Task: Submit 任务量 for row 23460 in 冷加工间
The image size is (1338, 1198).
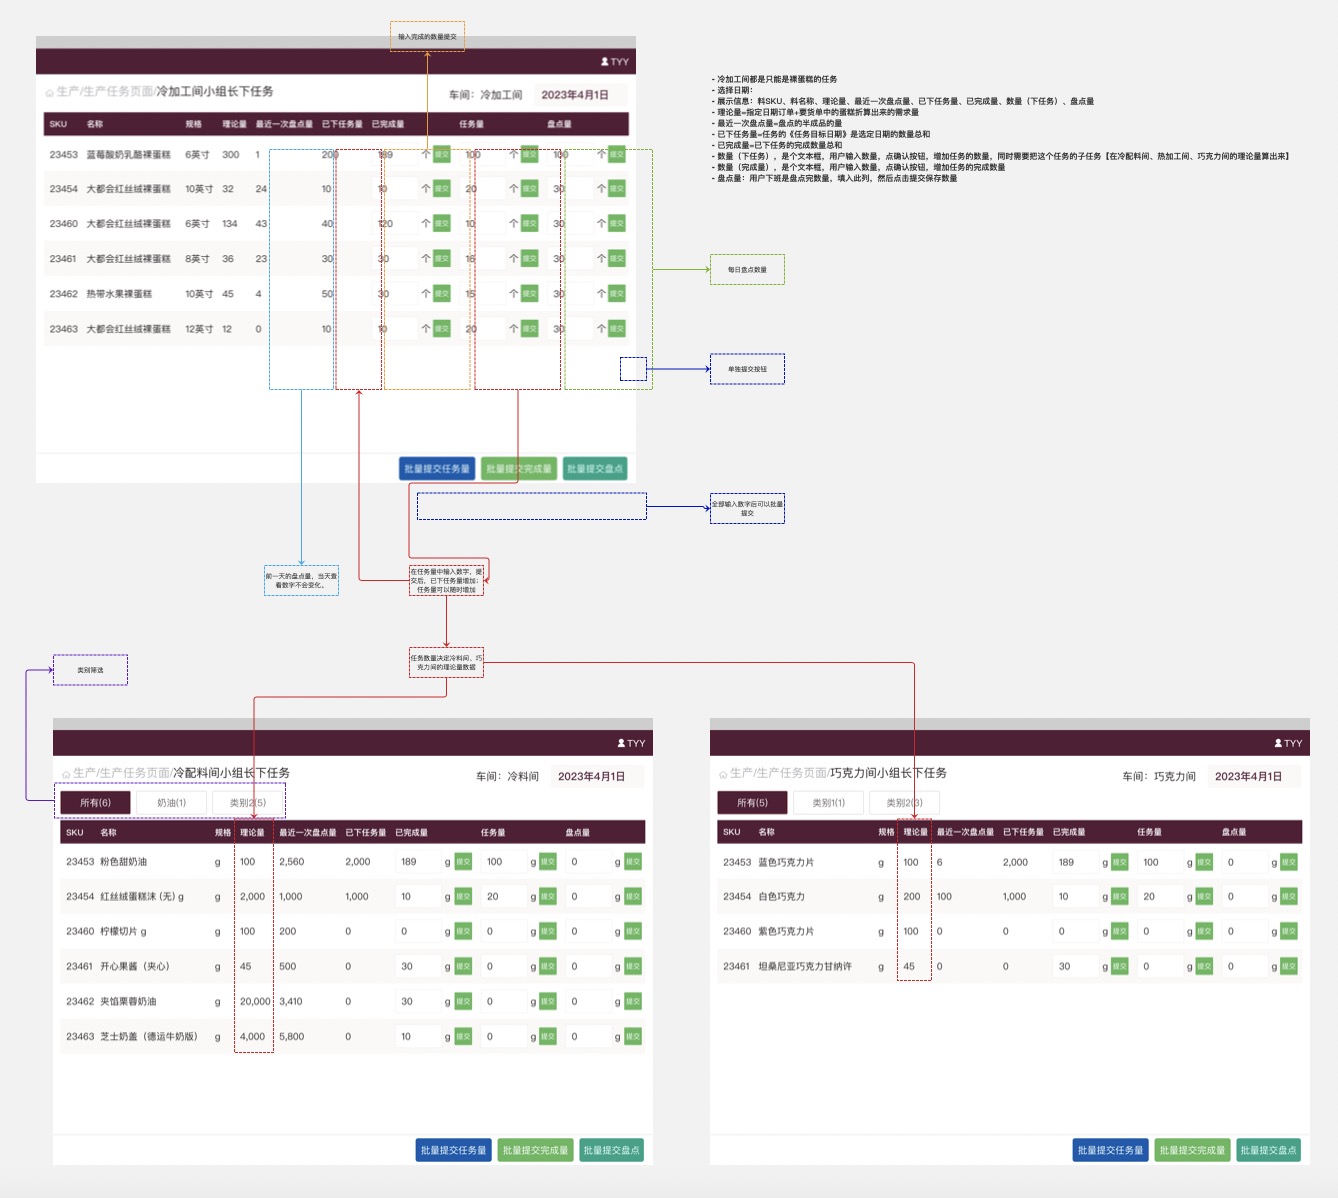Action: [529, 223]
